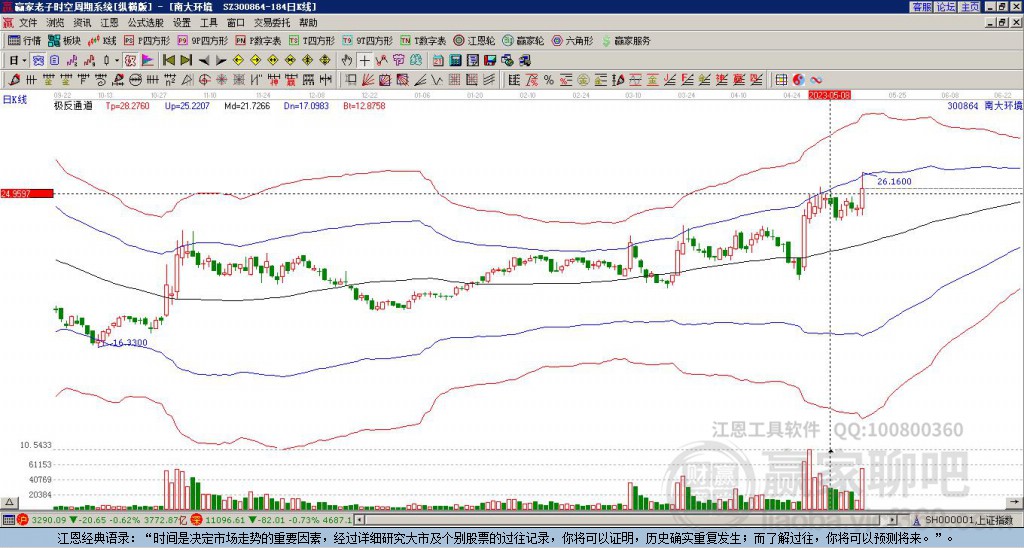Open the 文件 menu
Viewport: 1024px width, 548px height.
pyautogui.click(x=28, y=23)
